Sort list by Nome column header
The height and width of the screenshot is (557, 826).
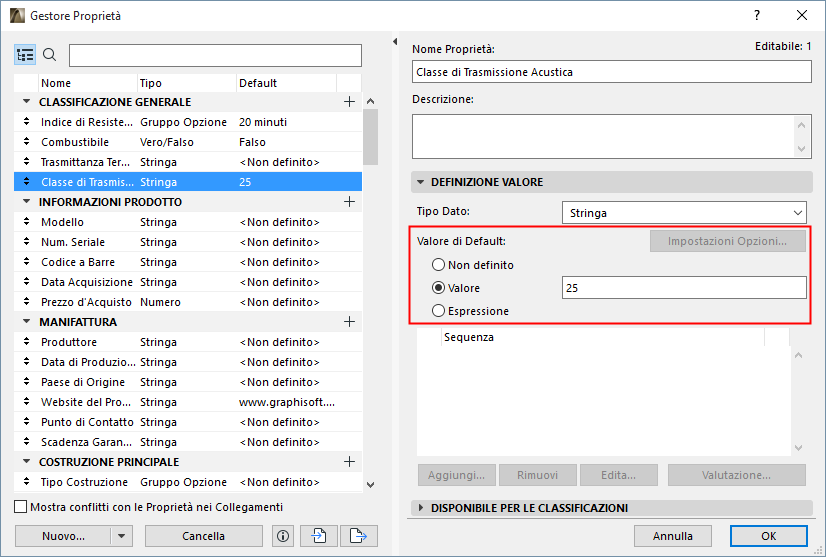pos(87,83)
